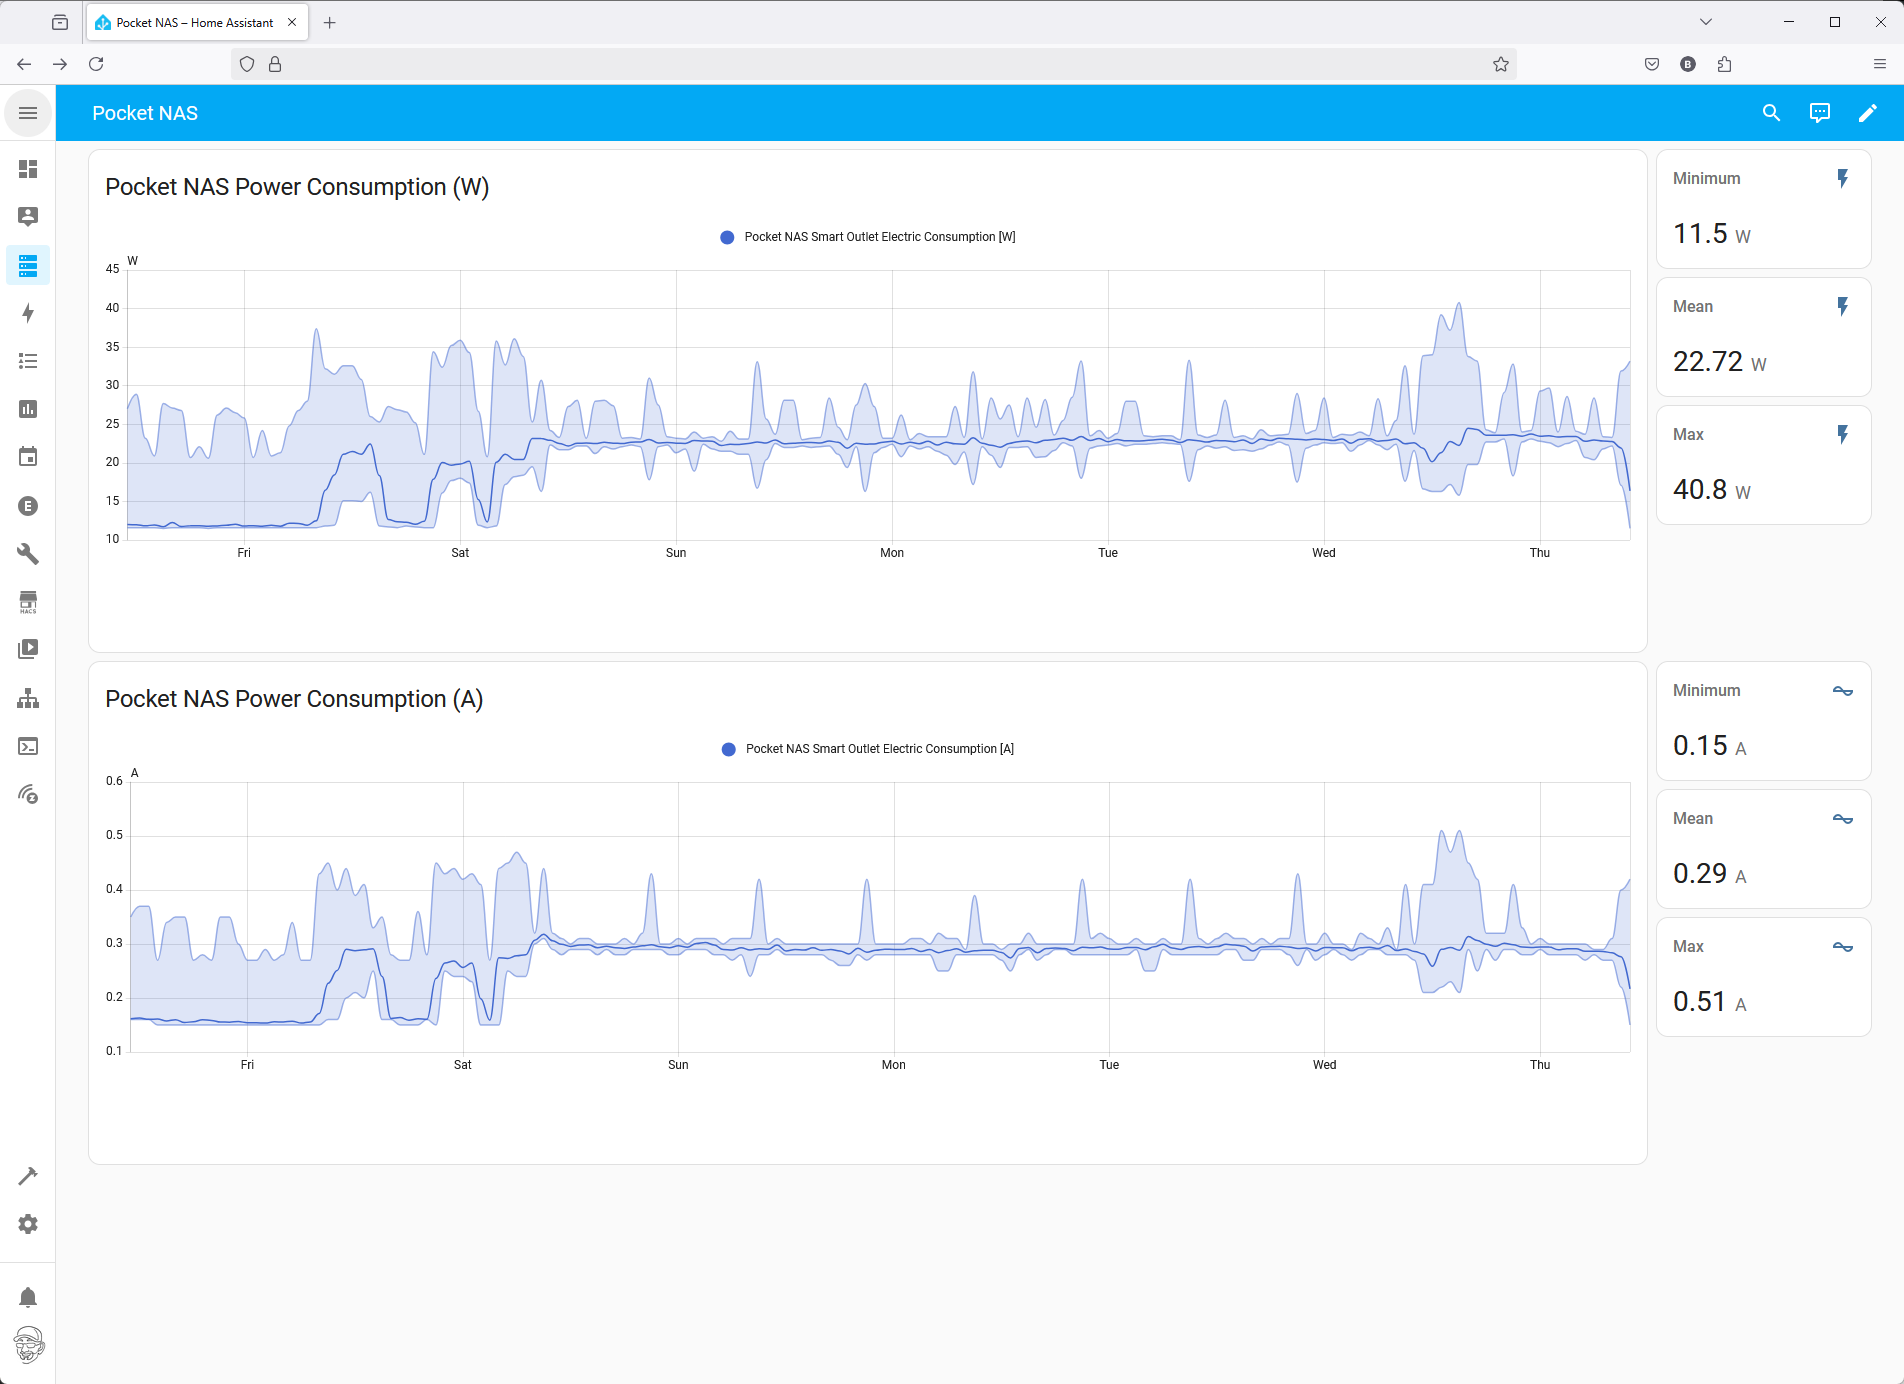Open the Notifications bell icon
The width and height of the screenshot is (1904, 1384).
[28, 1298]
